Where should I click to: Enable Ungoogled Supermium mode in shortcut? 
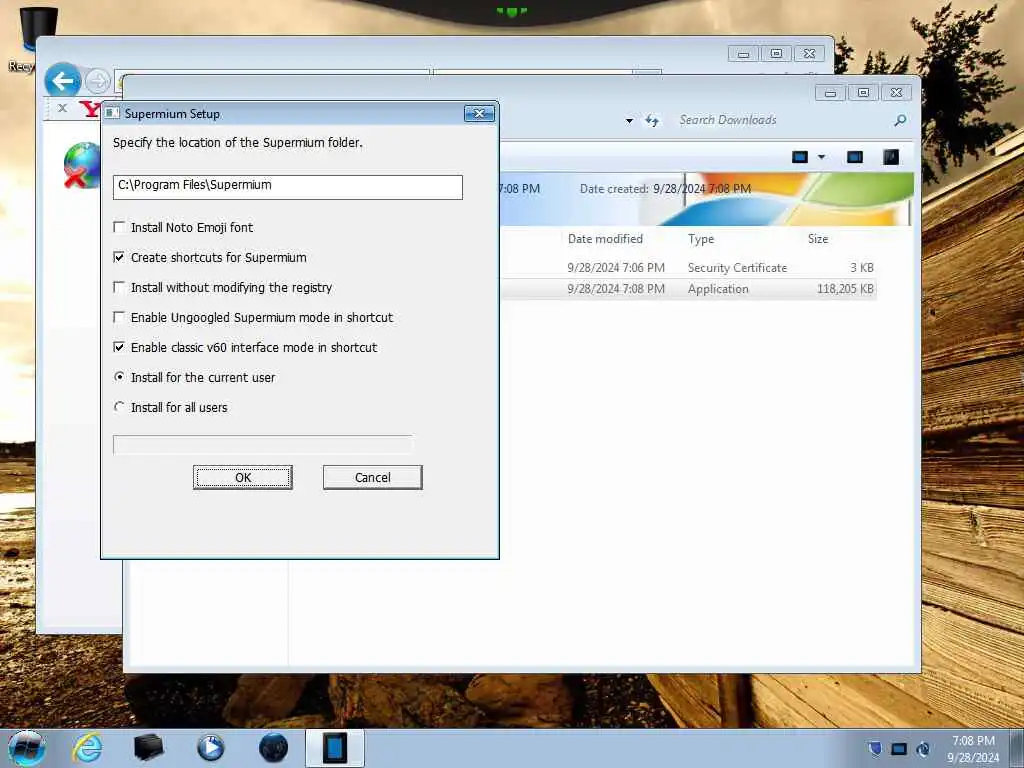click(119, 317)
